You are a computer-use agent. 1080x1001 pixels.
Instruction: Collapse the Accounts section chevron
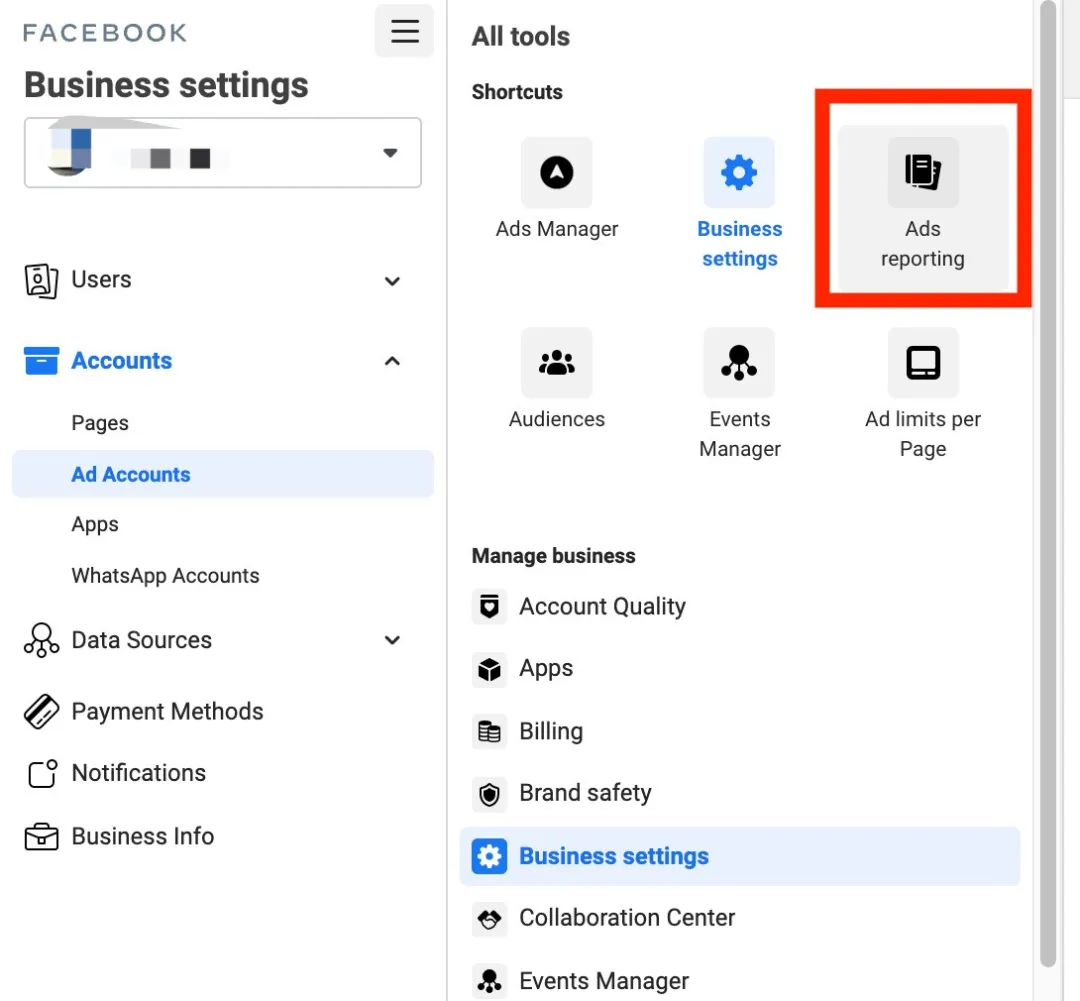[x=392, y=361]
